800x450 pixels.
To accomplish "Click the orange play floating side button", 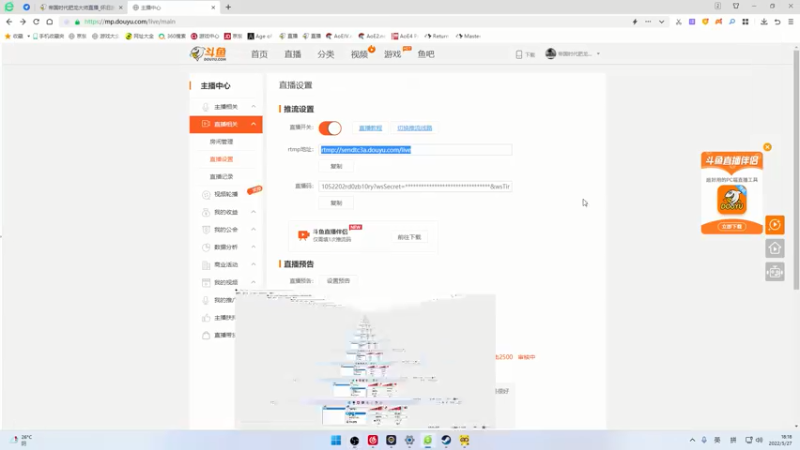I will [x=774, y=225].
